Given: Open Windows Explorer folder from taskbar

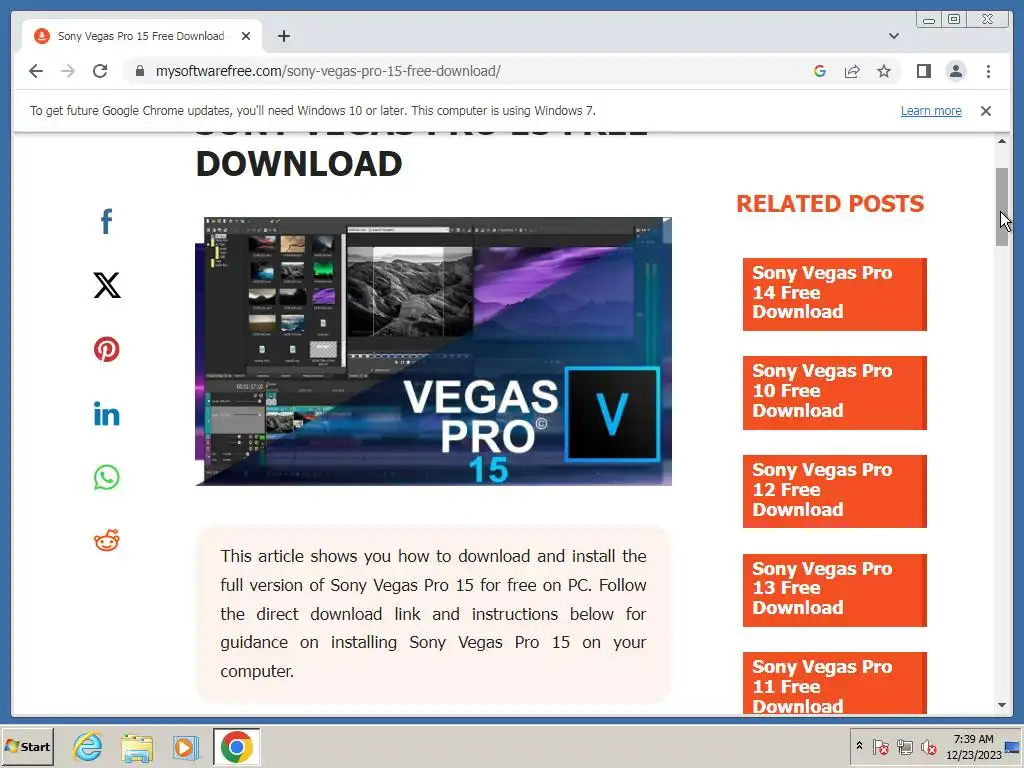Looking at the screenshot, I should [137, 746].
